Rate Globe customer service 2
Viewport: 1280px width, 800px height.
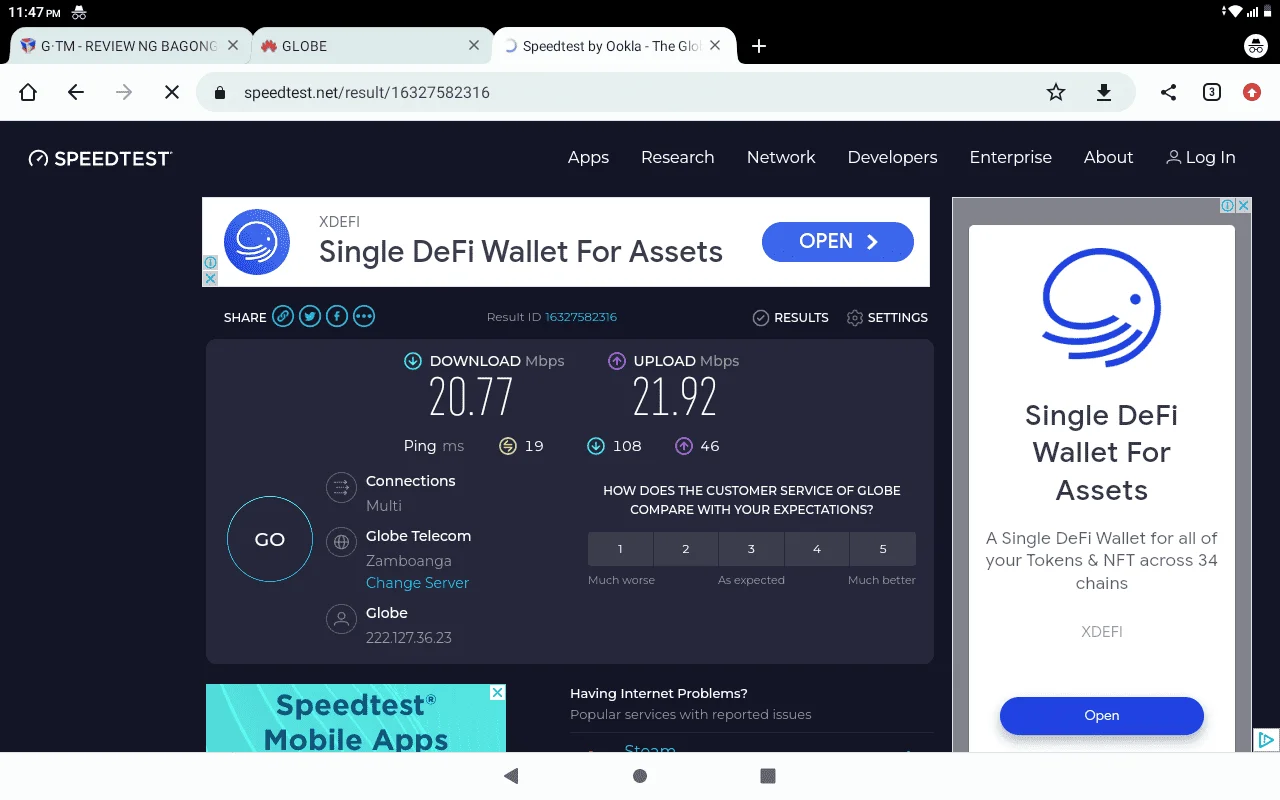(686, 549)
